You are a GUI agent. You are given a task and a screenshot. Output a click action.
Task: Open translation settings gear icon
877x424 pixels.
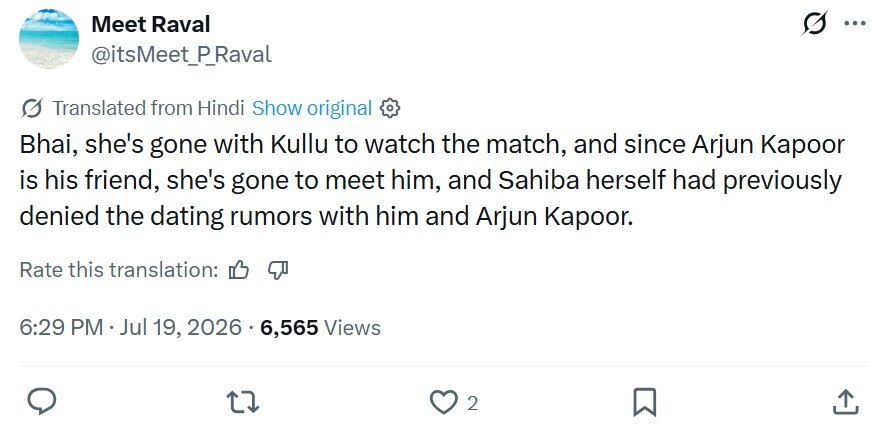(x=390, y=108)
